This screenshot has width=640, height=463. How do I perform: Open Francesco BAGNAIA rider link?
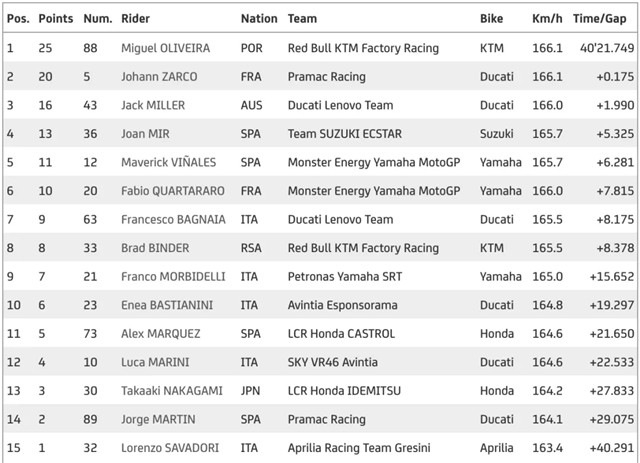click(x=173, y=220)
